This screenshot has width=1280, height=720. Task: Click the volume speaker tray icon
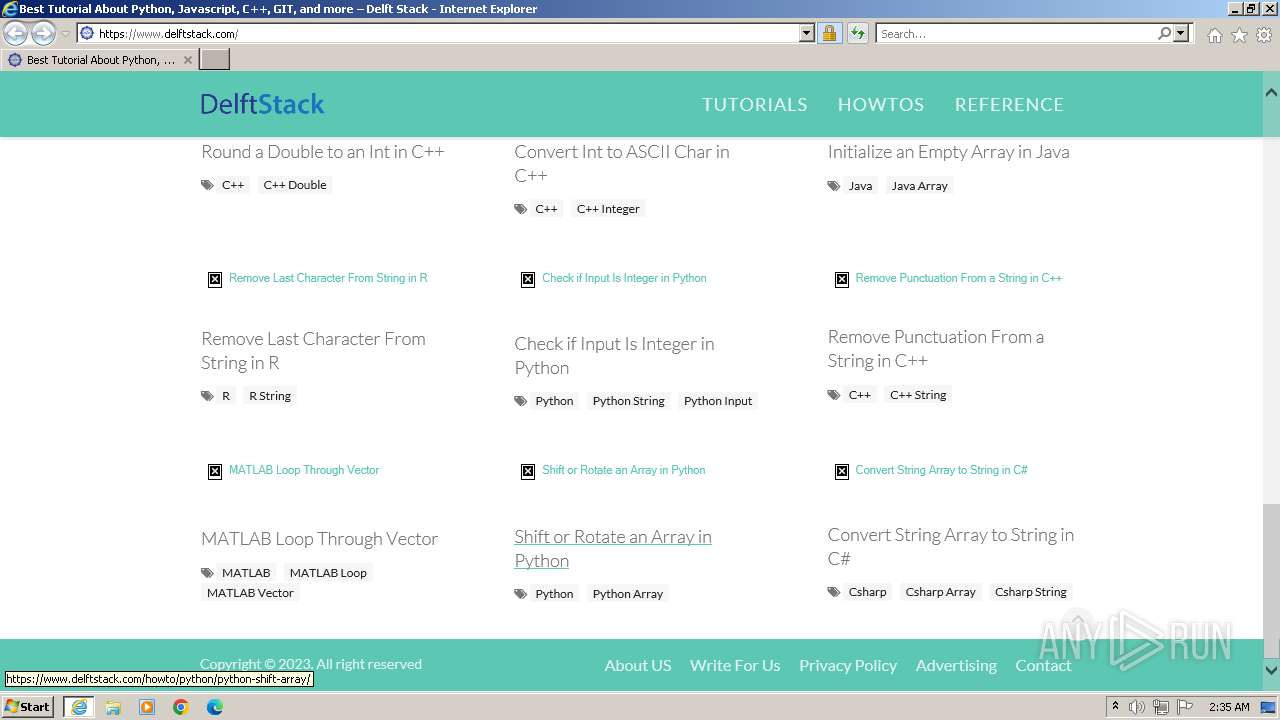(x=1137, y=707)
